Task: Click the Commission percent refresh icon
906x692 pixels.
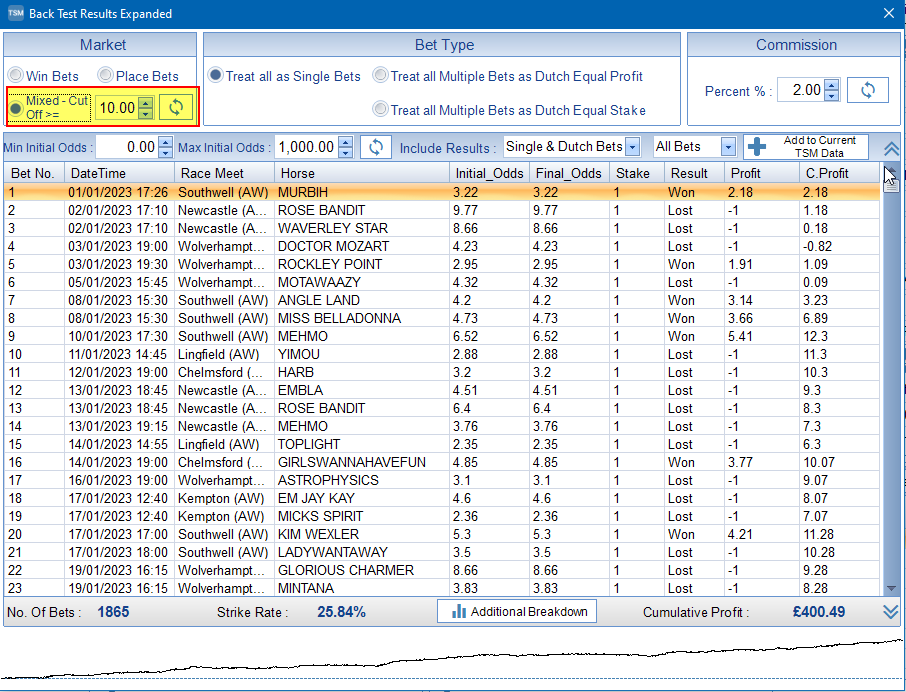Action: pyautogui.click(x=867, y=90)
